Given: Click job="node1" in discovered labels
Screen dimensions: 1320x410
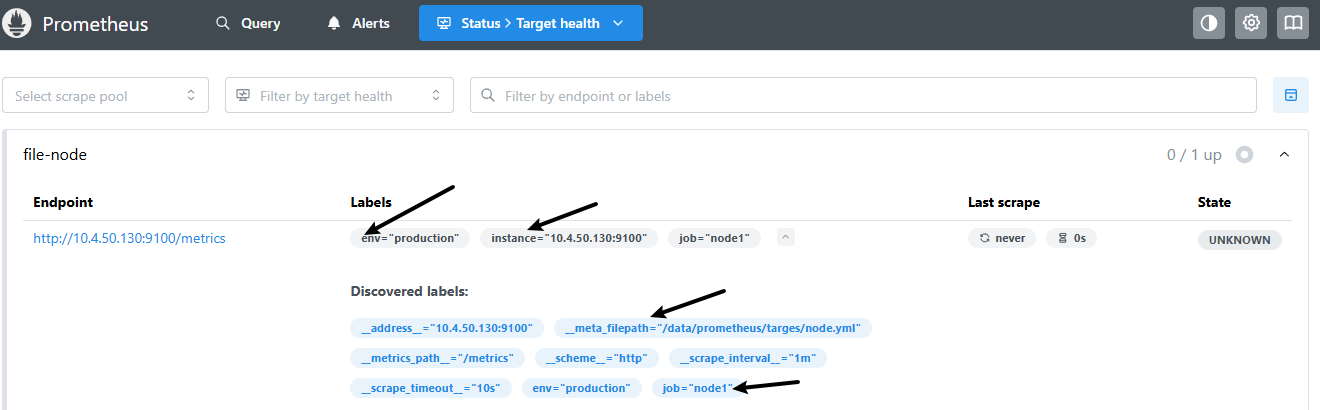Looking at the screenshot, I should (698, 388).
